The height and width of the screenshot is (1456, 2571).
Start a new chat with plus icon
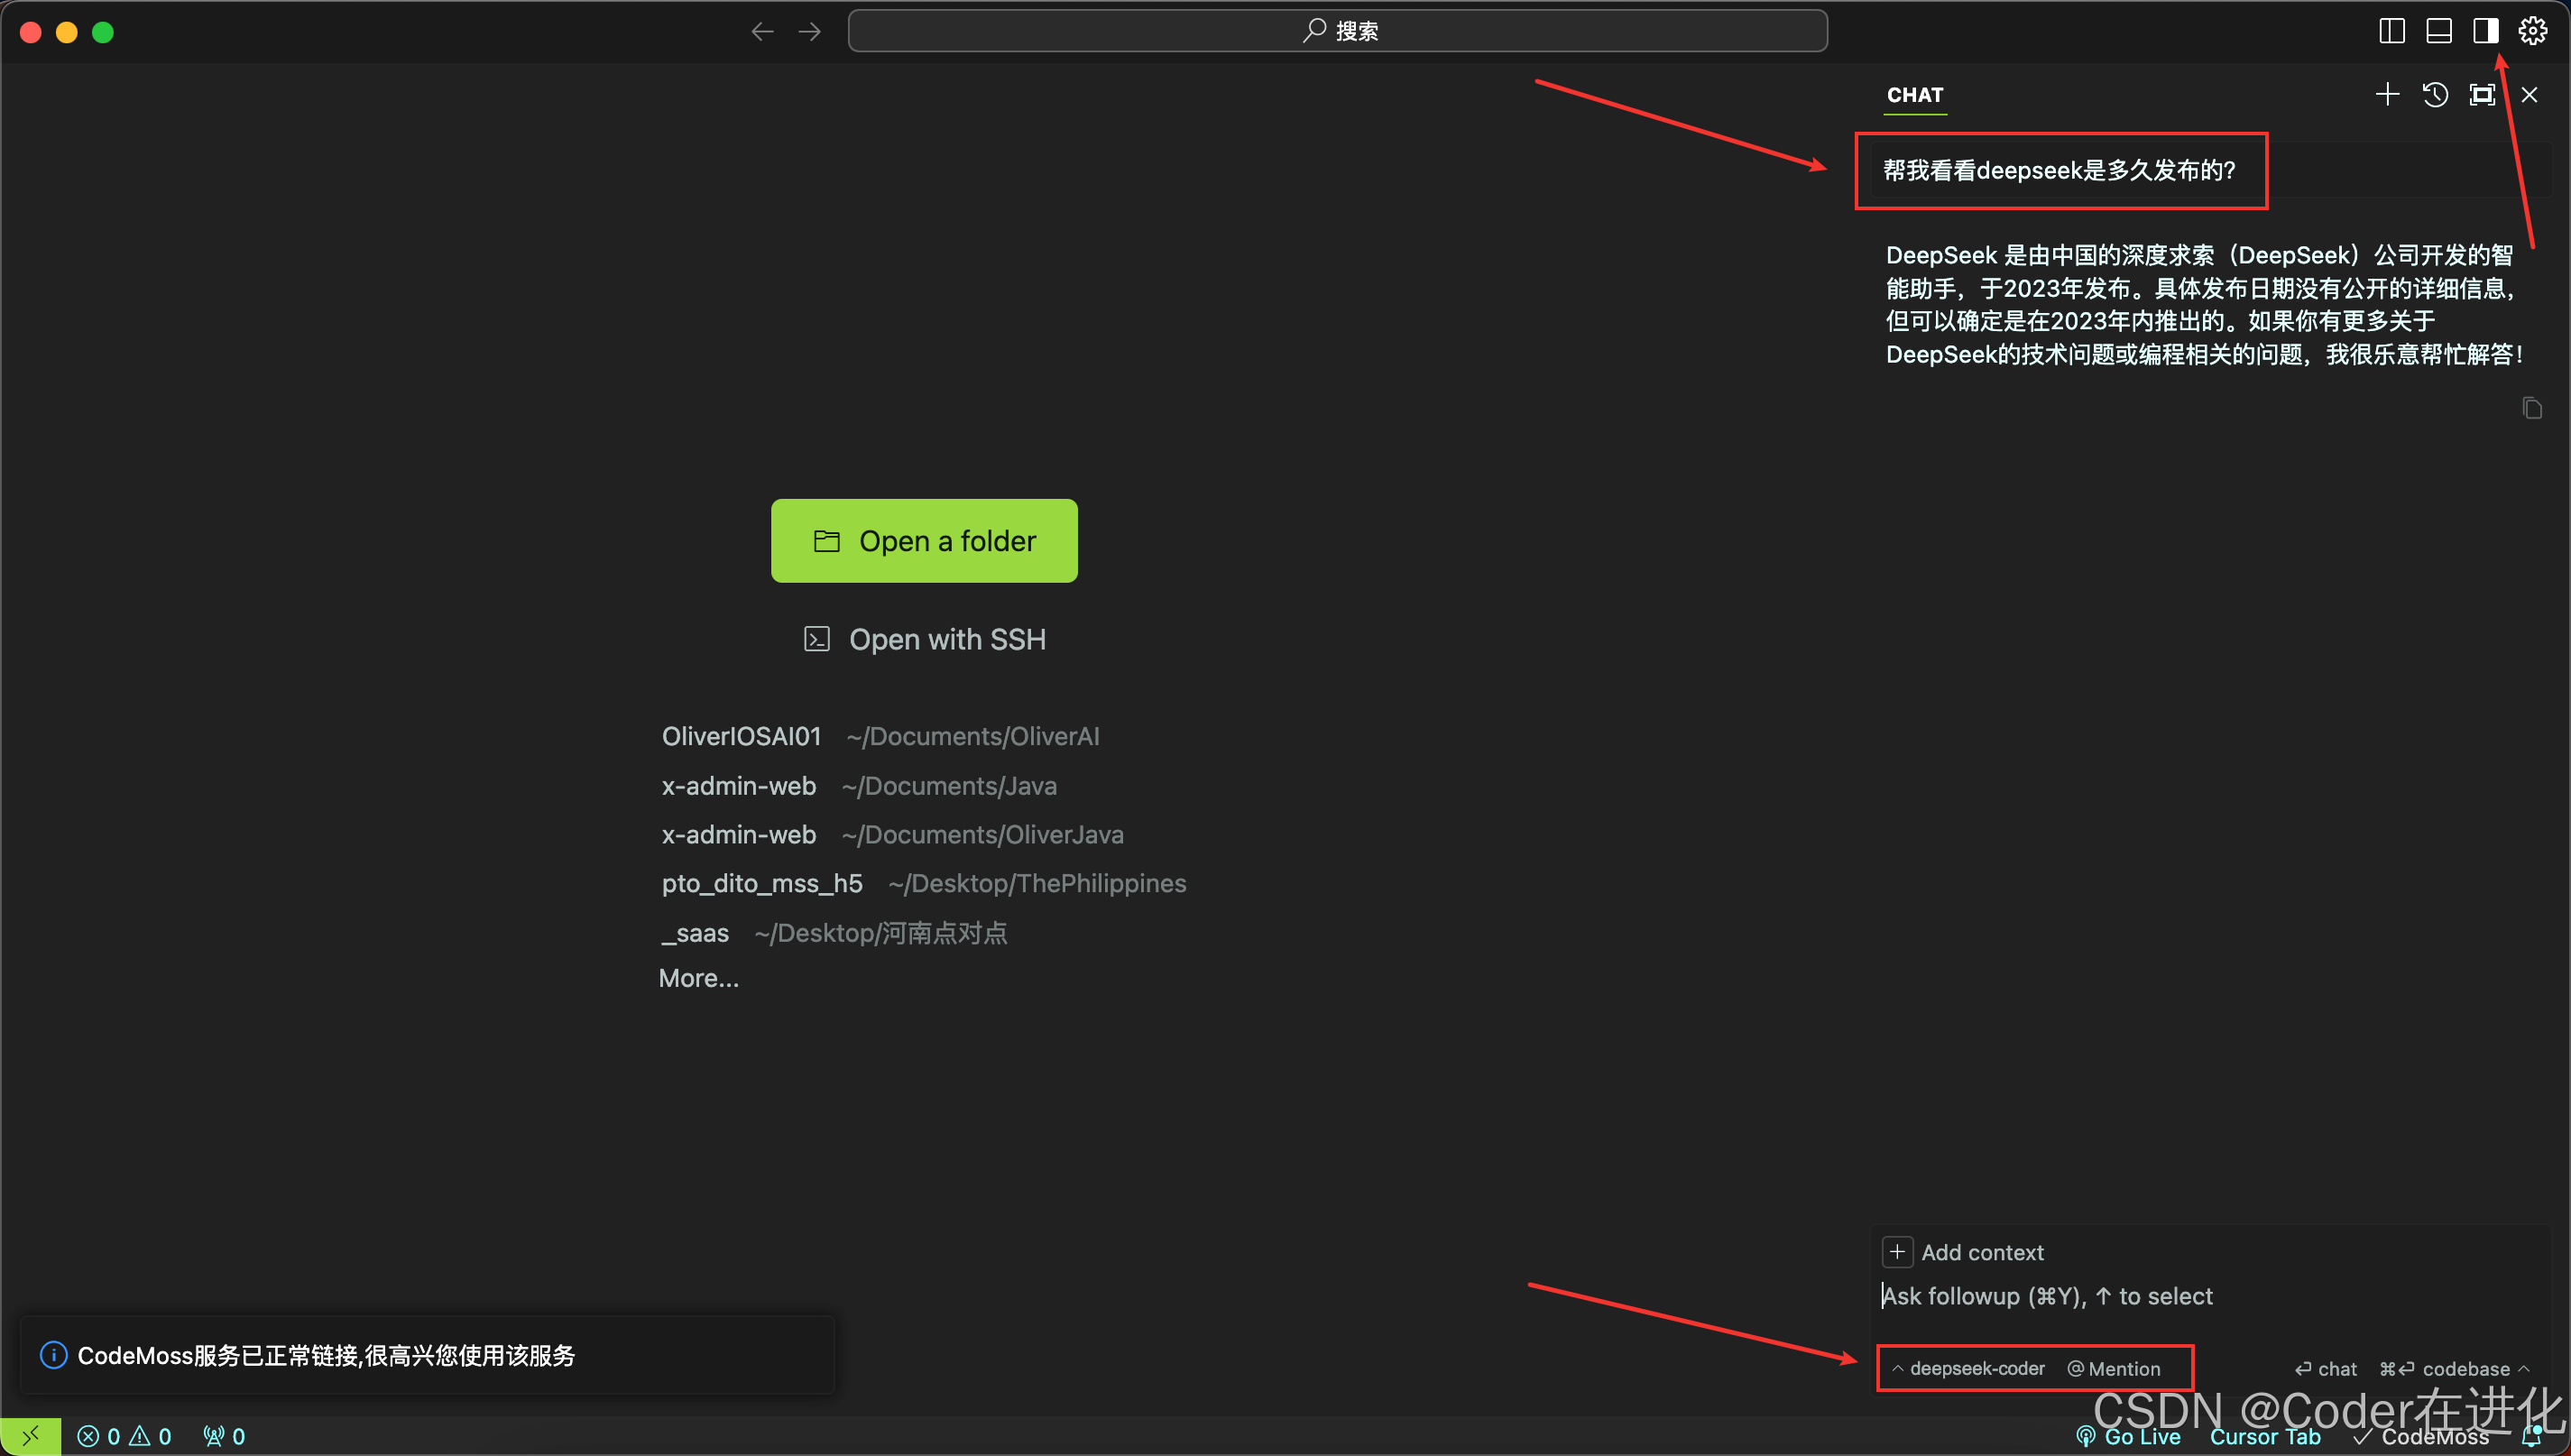(x=2386, y=94)
